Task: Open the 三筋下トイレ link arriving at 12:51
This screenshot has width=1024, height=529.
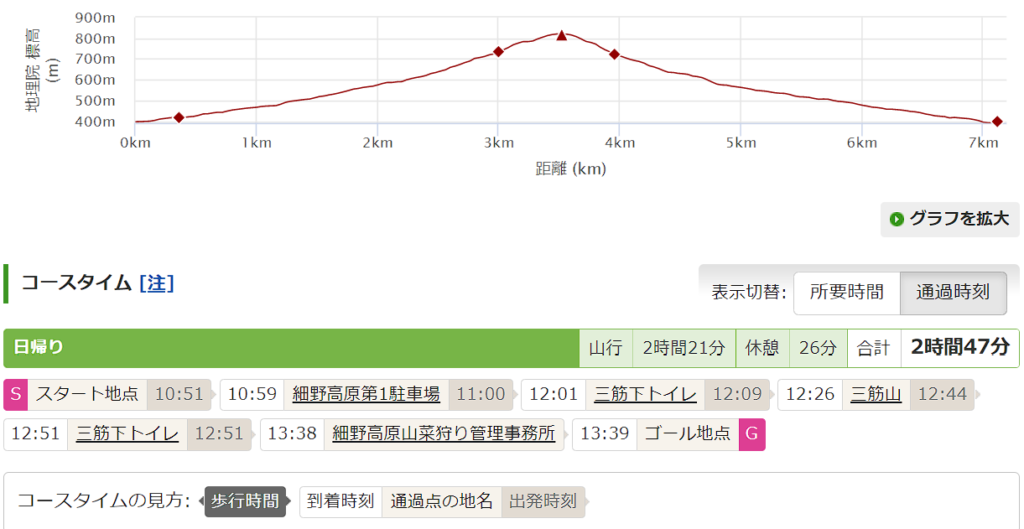Action: tap(127, 434)
